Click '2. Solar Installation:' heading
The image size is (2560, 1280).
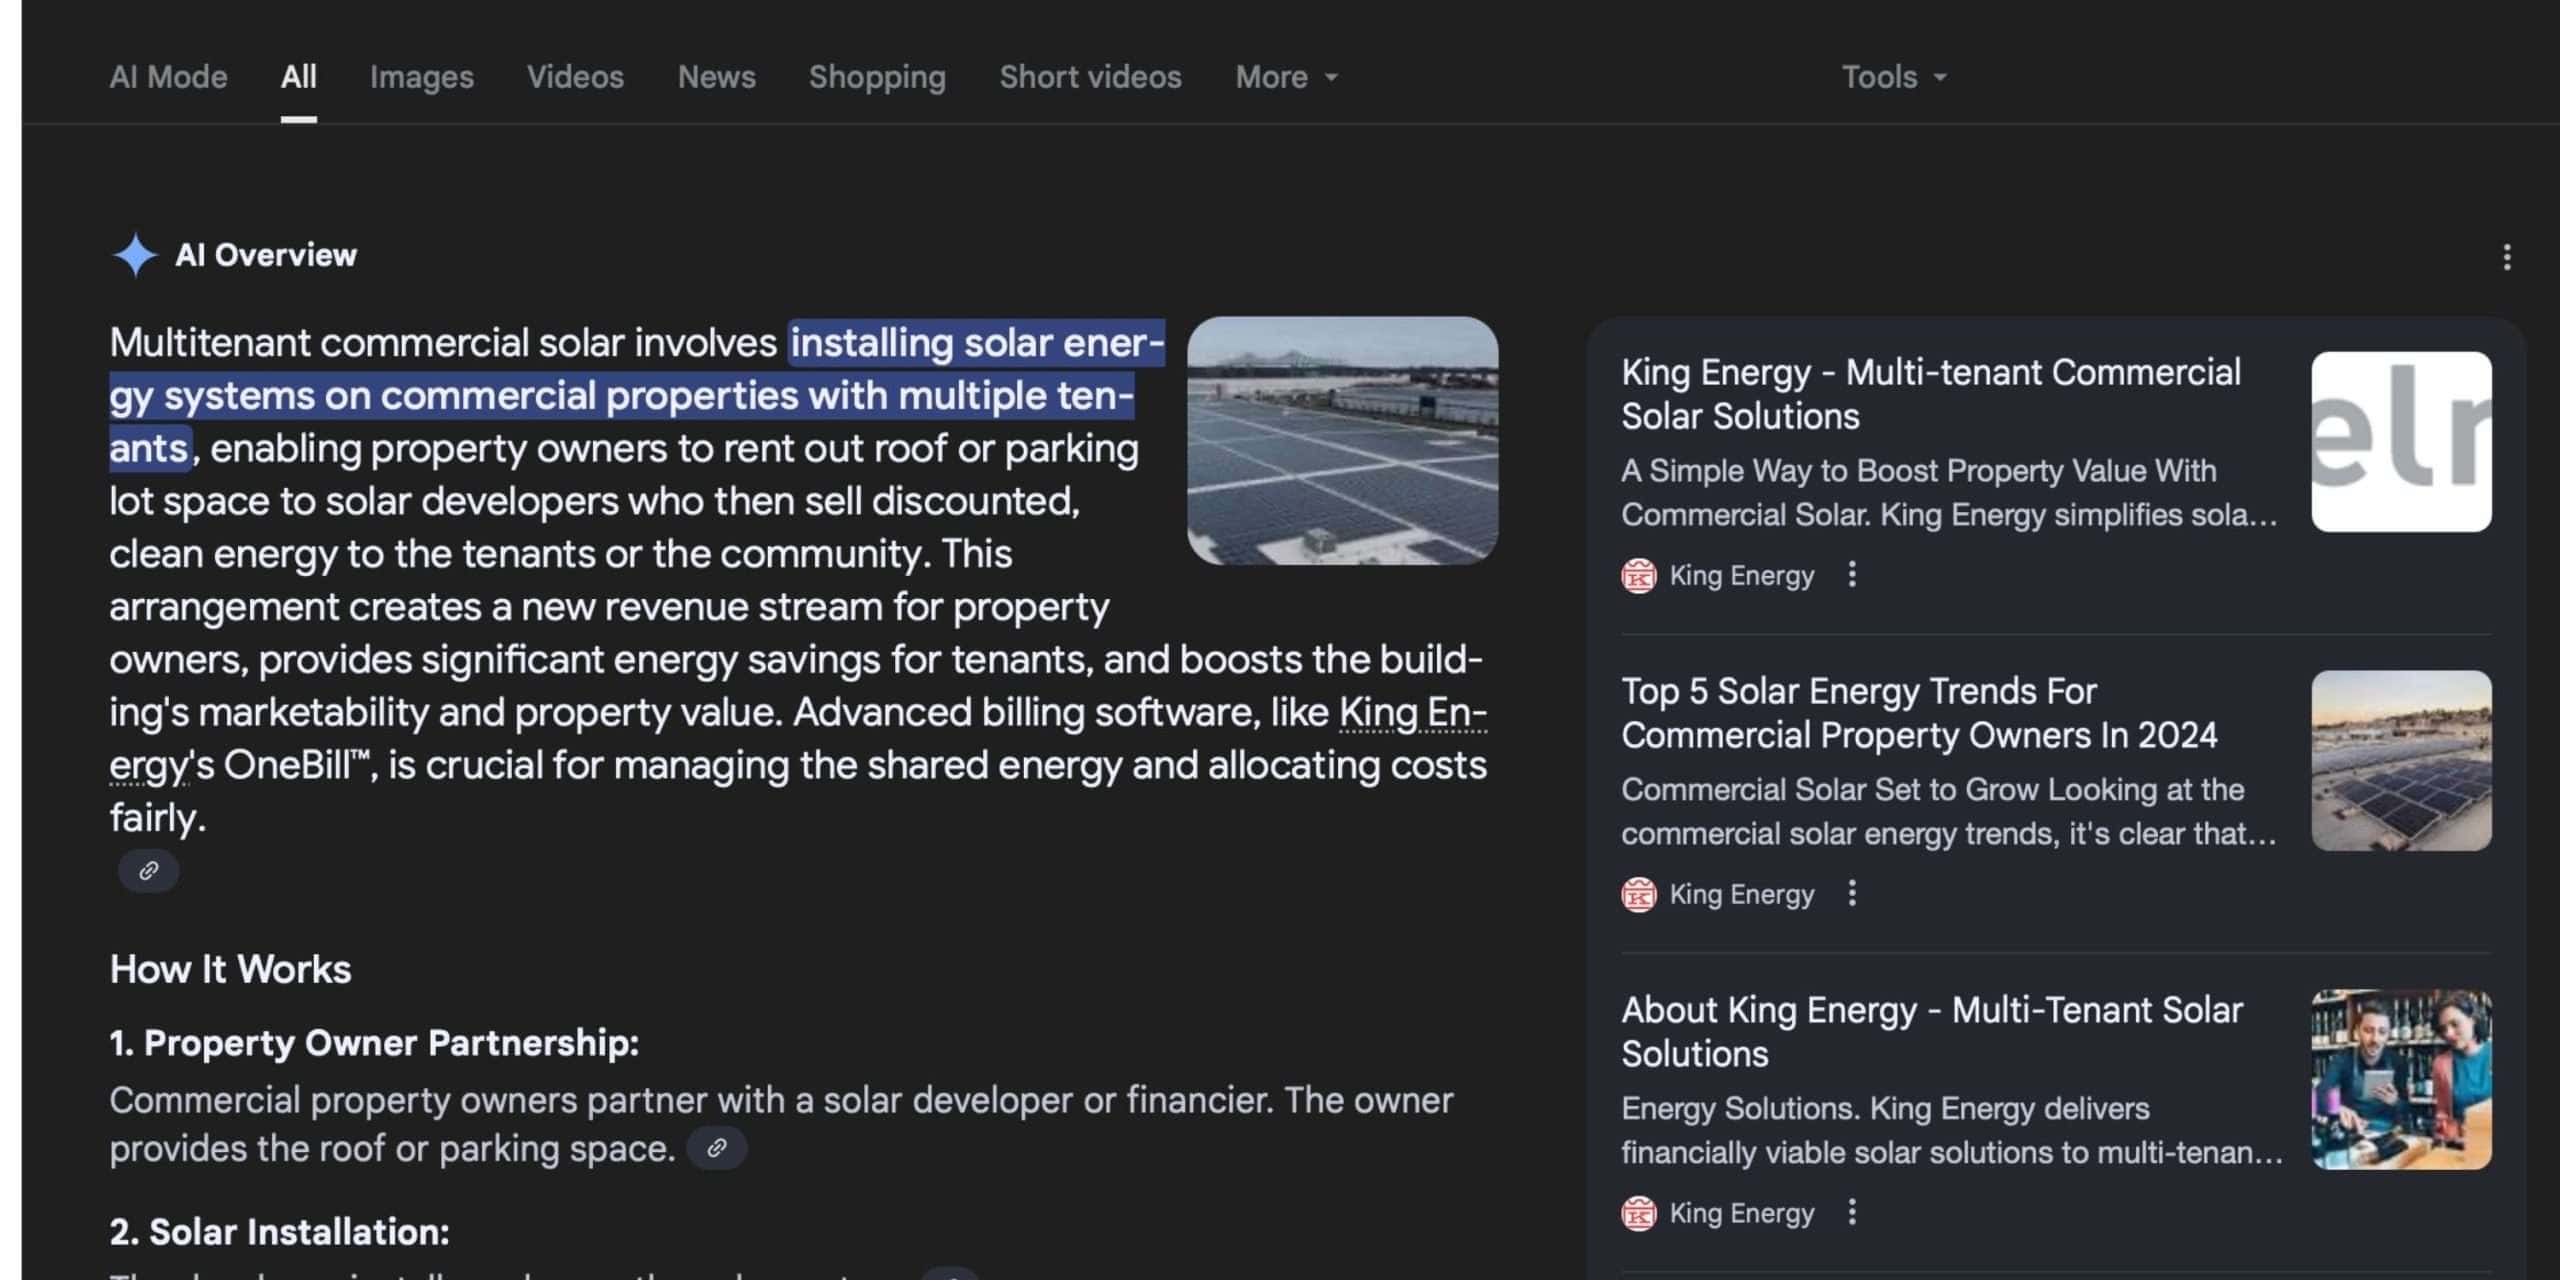(279, 1232)
